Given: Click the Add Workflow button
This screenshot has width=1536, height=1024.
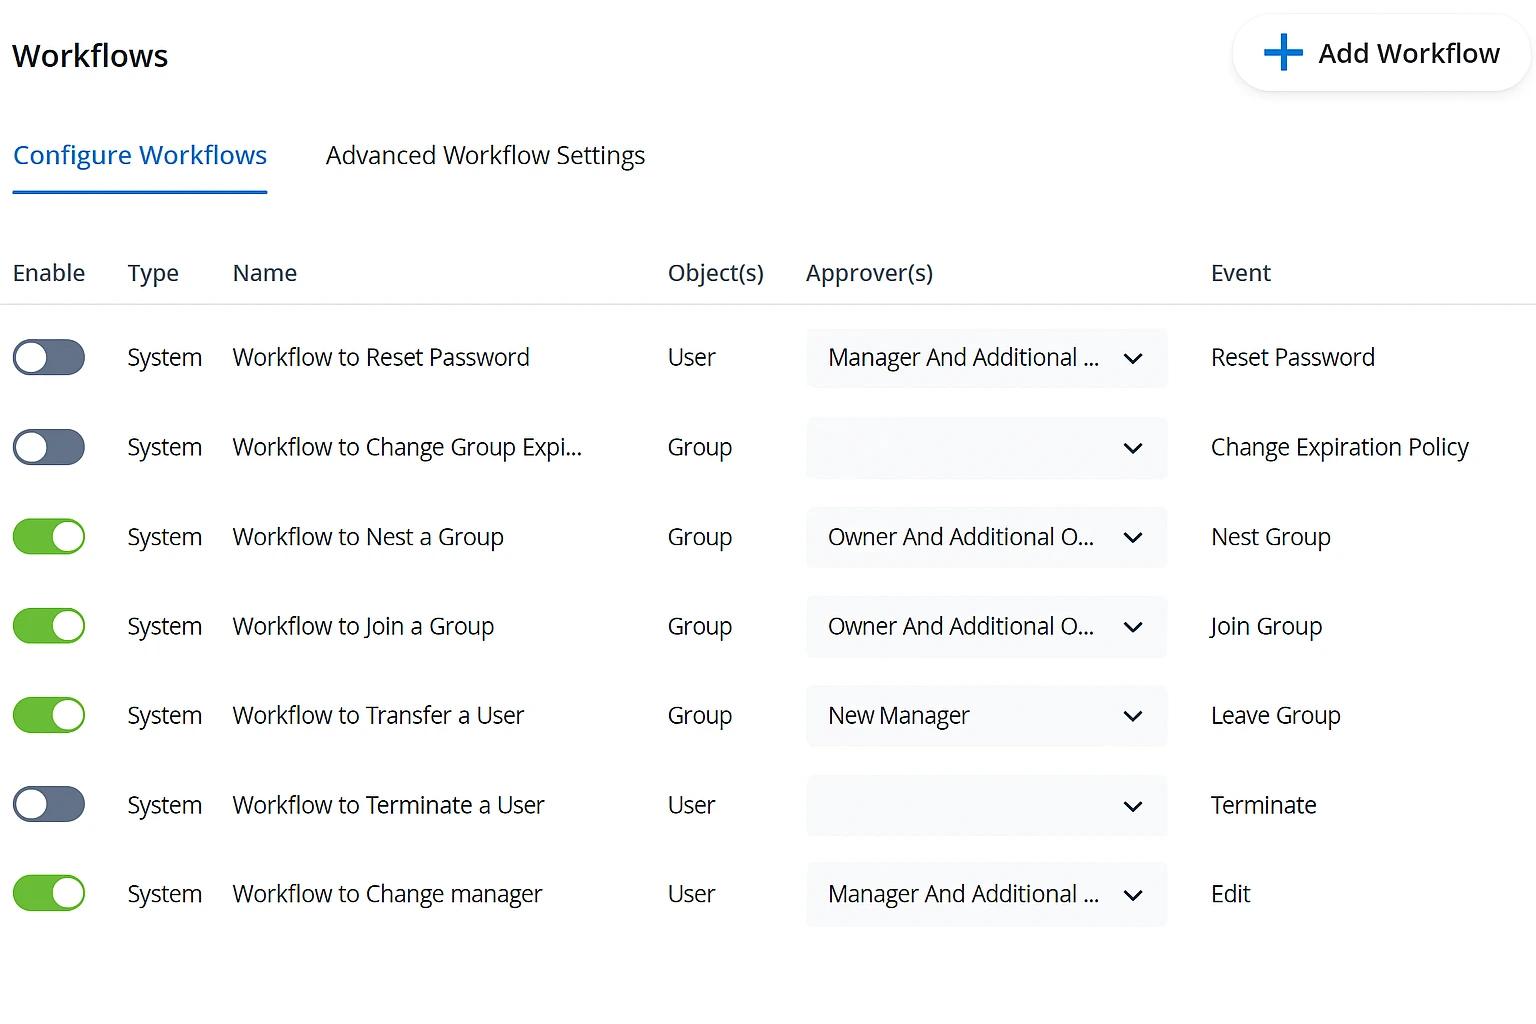Looking at the screenshot, I should pos(1379,53).
